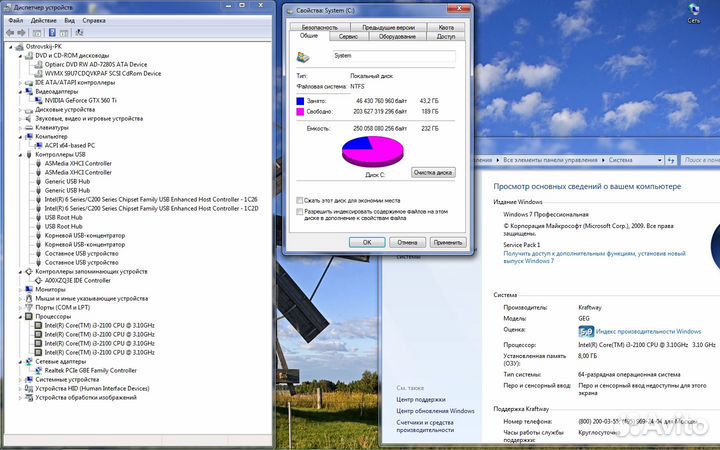Expand the Дисковые устройства node

[20, 110]
